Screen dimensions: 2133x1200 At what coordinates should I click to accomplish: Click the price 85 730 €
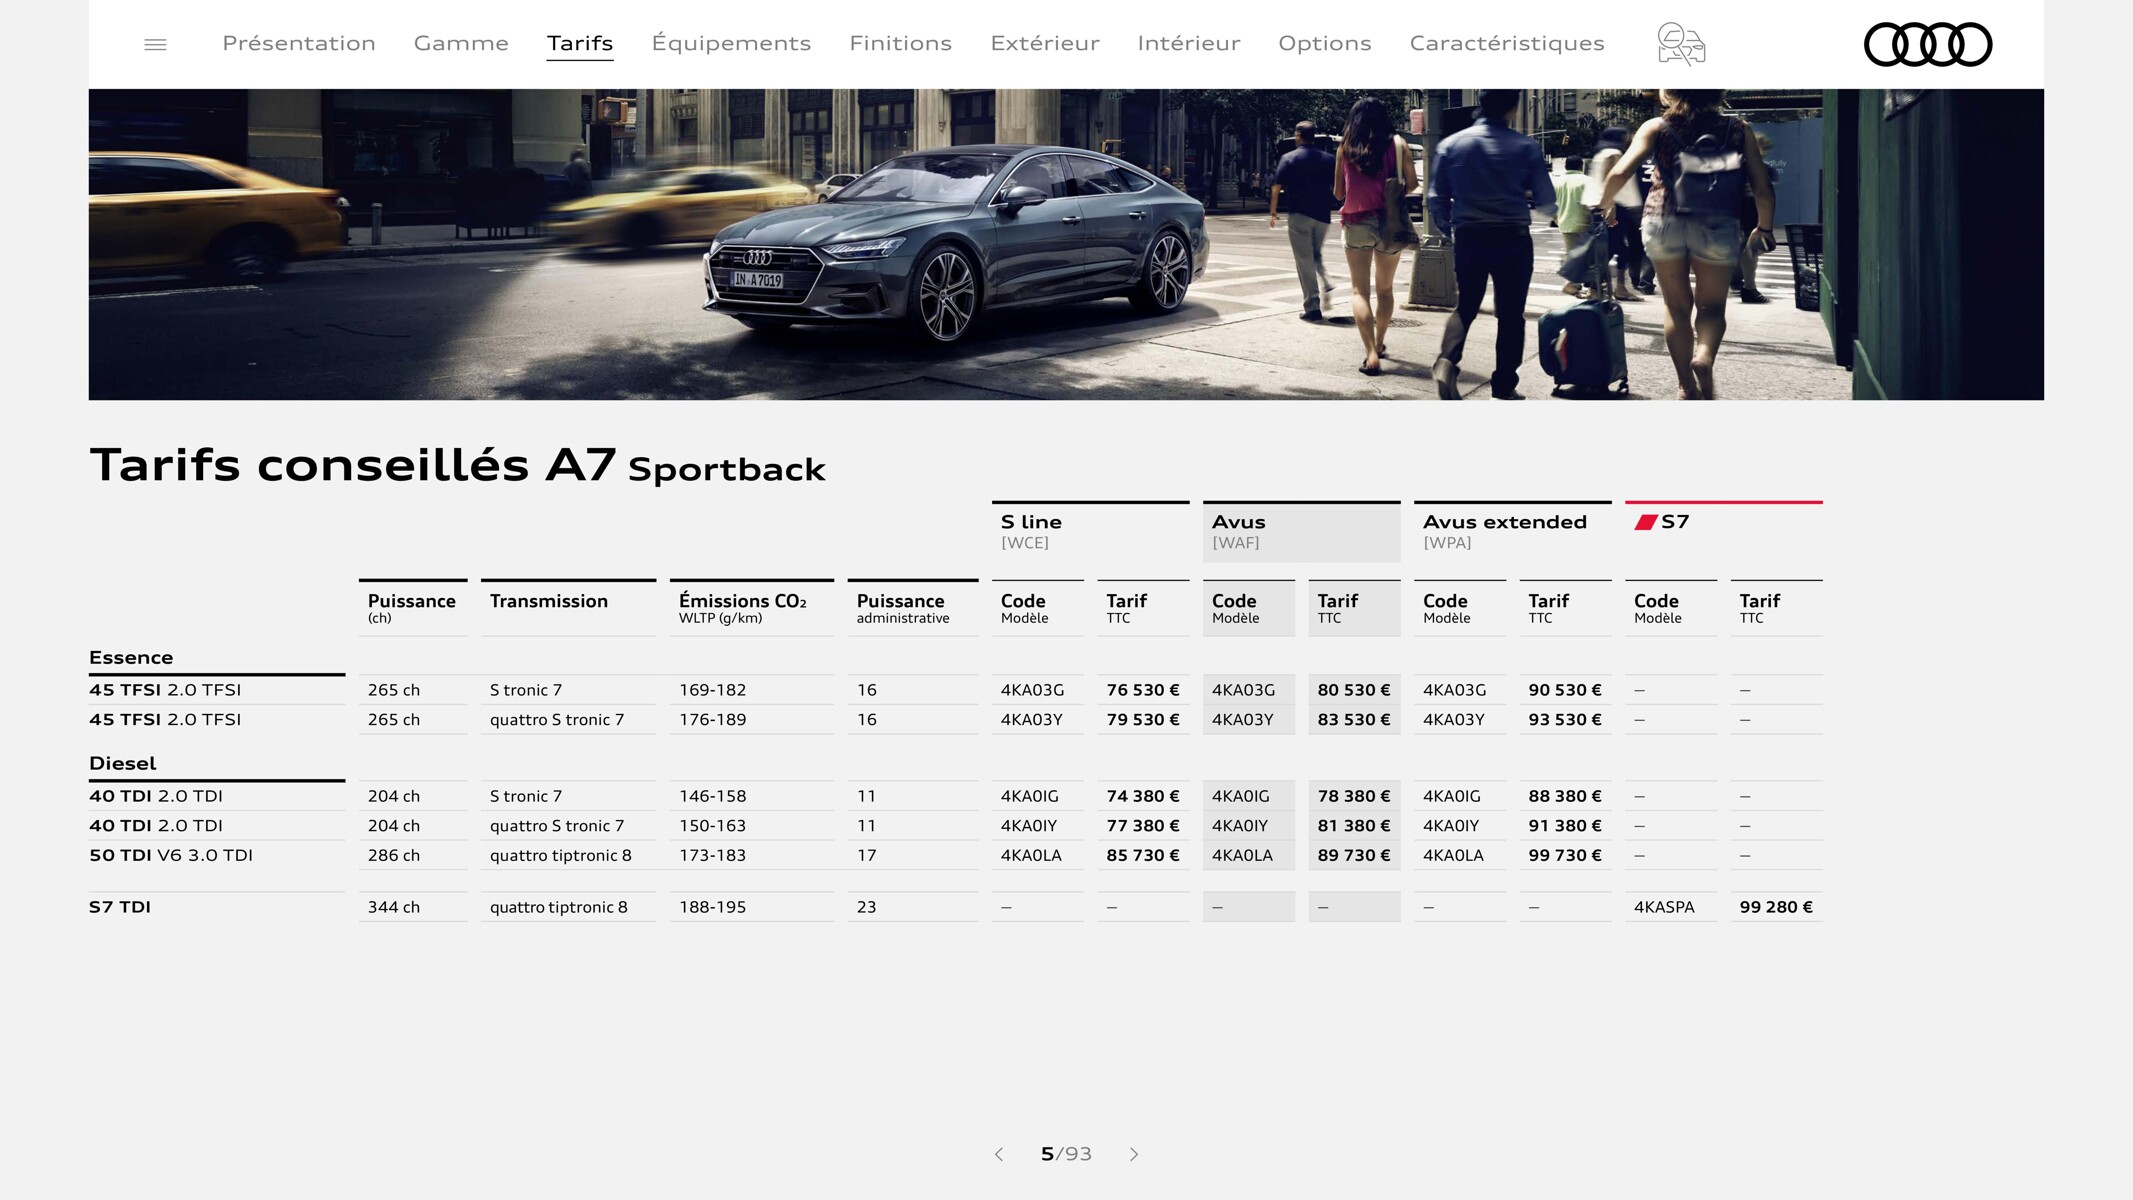[1143, 856]
